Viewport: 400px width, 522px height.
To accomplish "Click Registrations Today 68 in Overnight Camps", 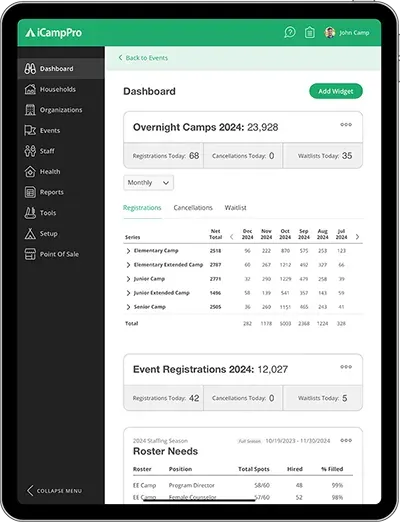I will 163,156.
